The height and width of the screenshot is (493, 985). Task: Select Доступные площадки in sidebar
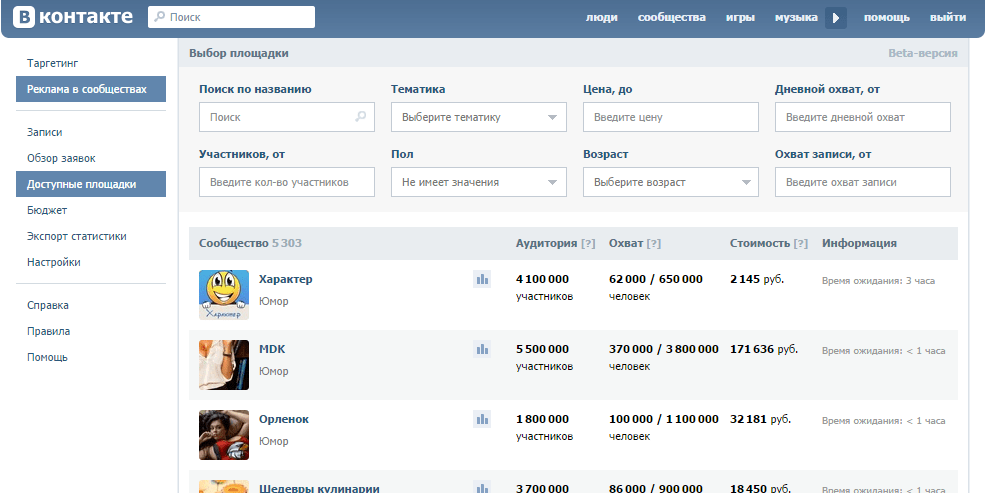click(x=91, y=184)
